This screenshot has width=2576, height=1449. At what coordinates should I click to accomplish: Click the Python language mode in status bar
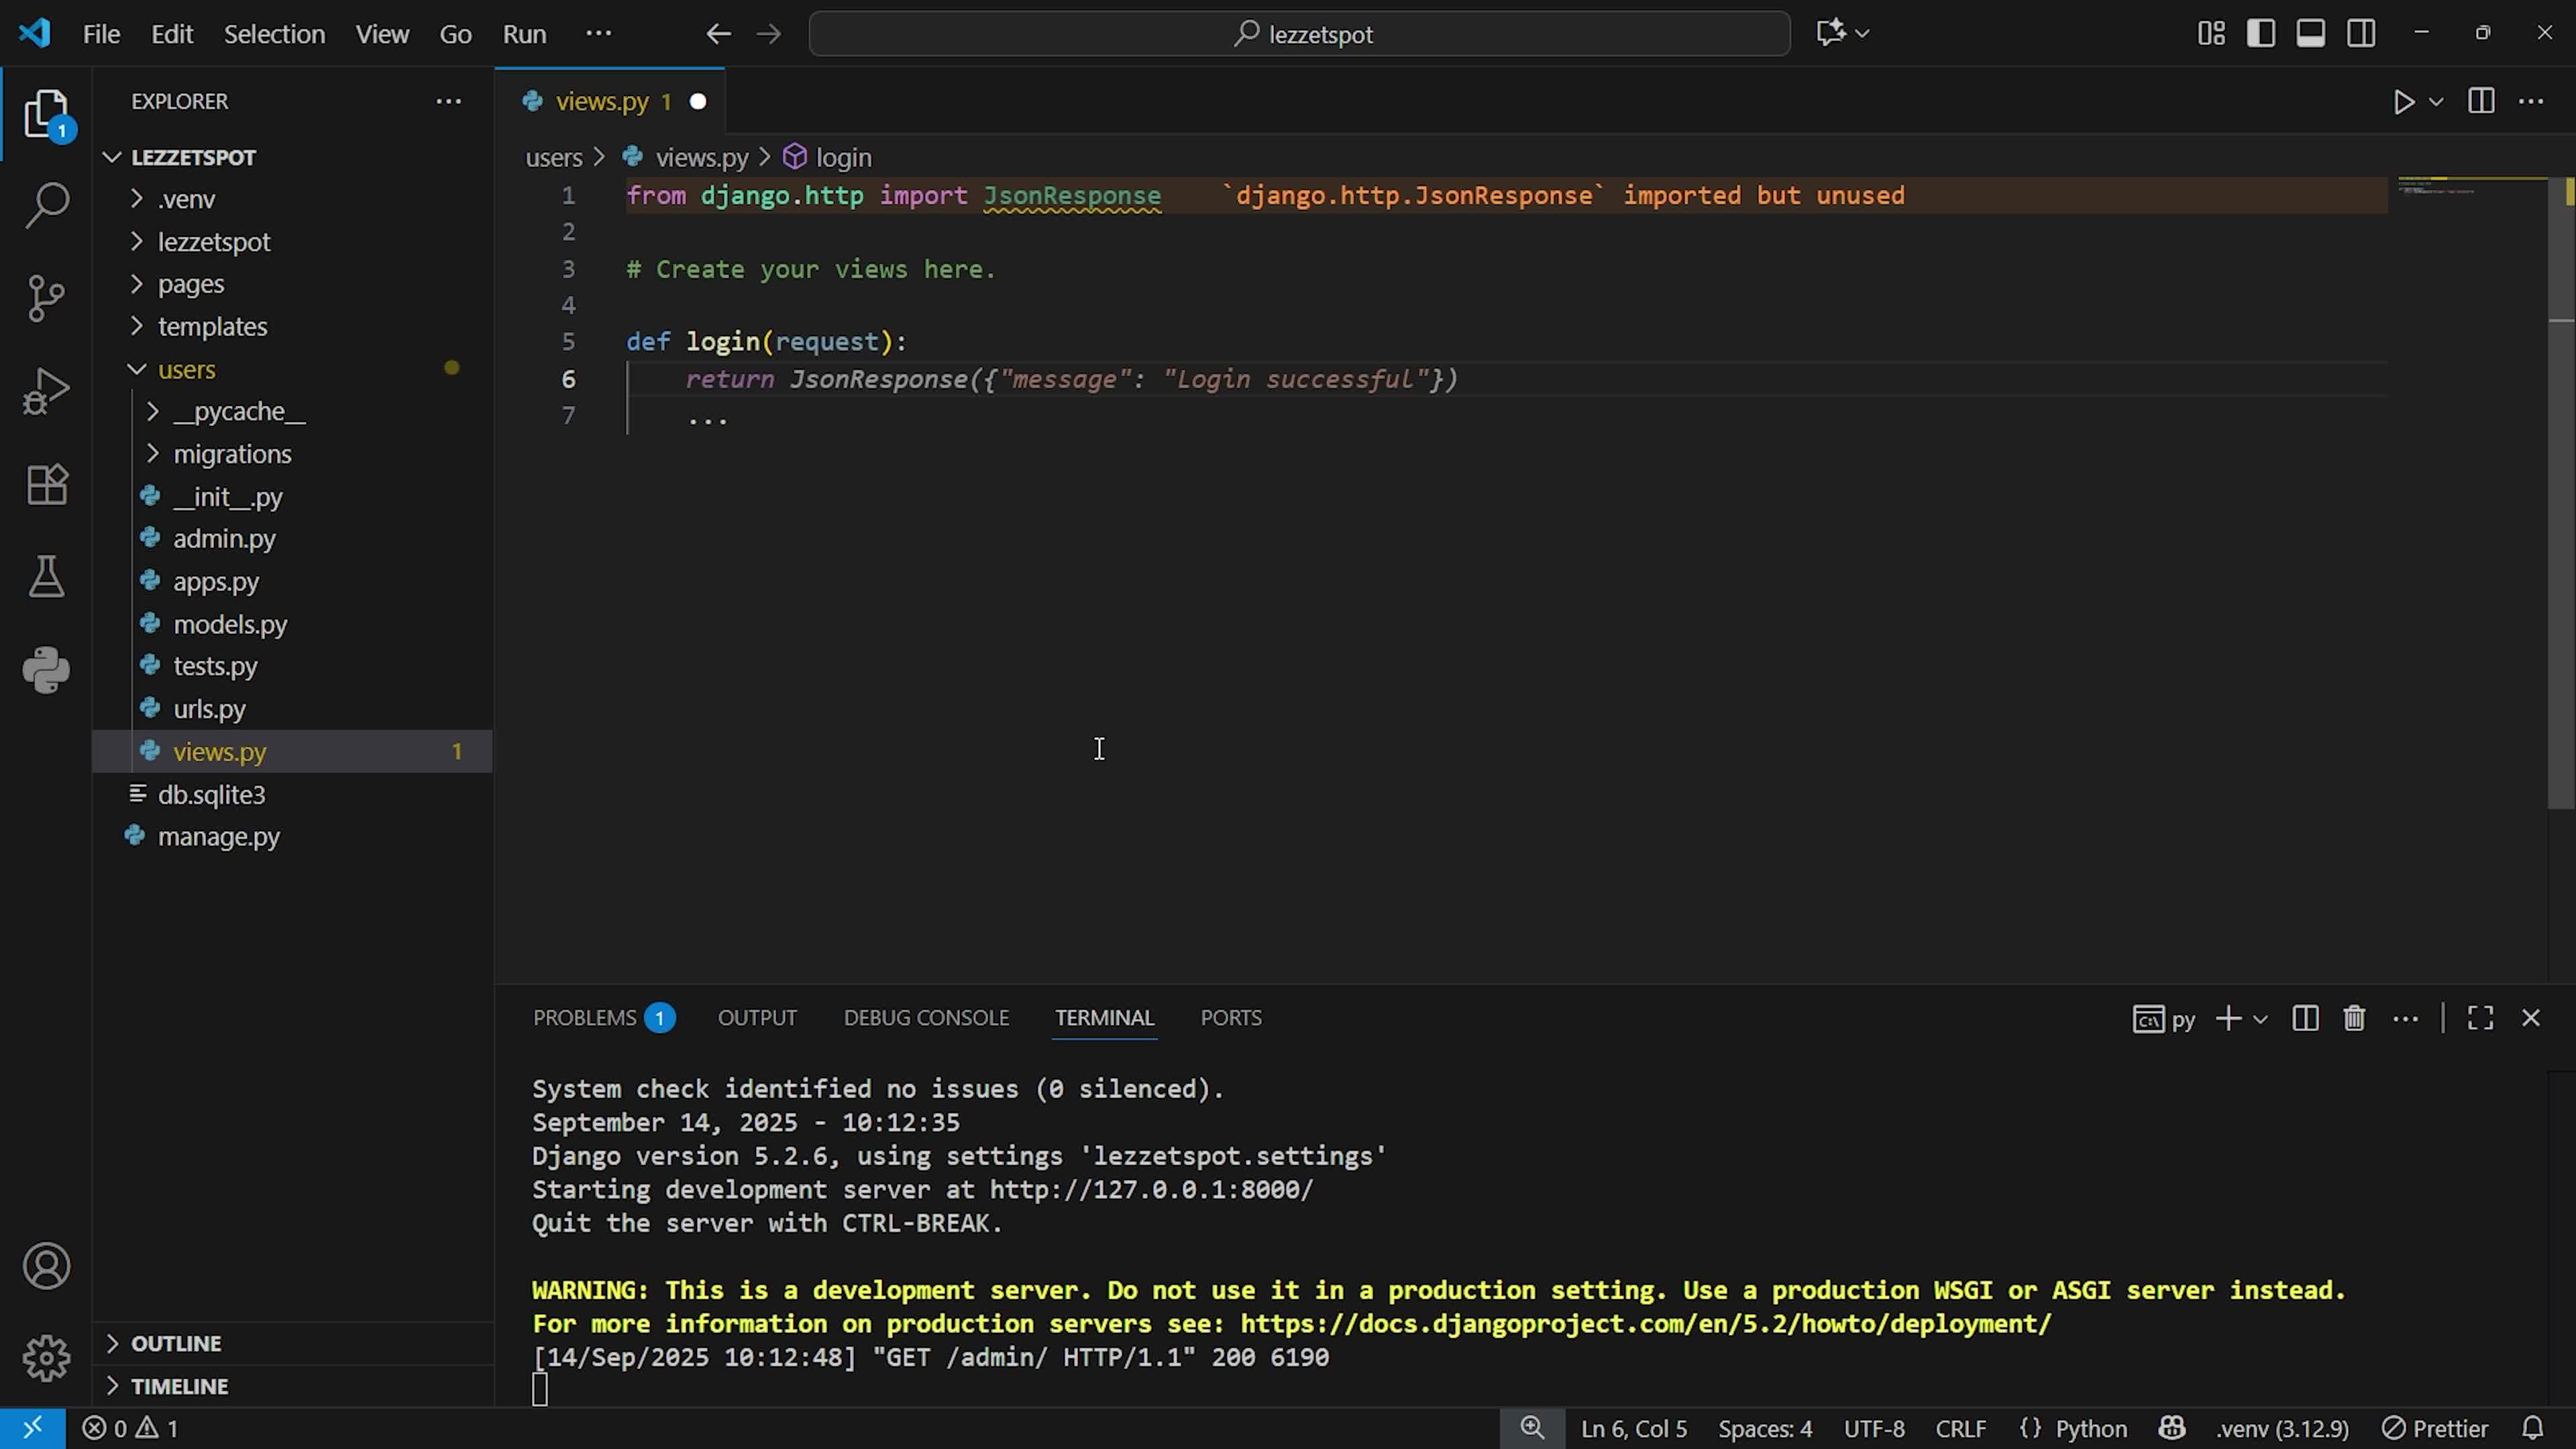(x=2090, y=1428)
